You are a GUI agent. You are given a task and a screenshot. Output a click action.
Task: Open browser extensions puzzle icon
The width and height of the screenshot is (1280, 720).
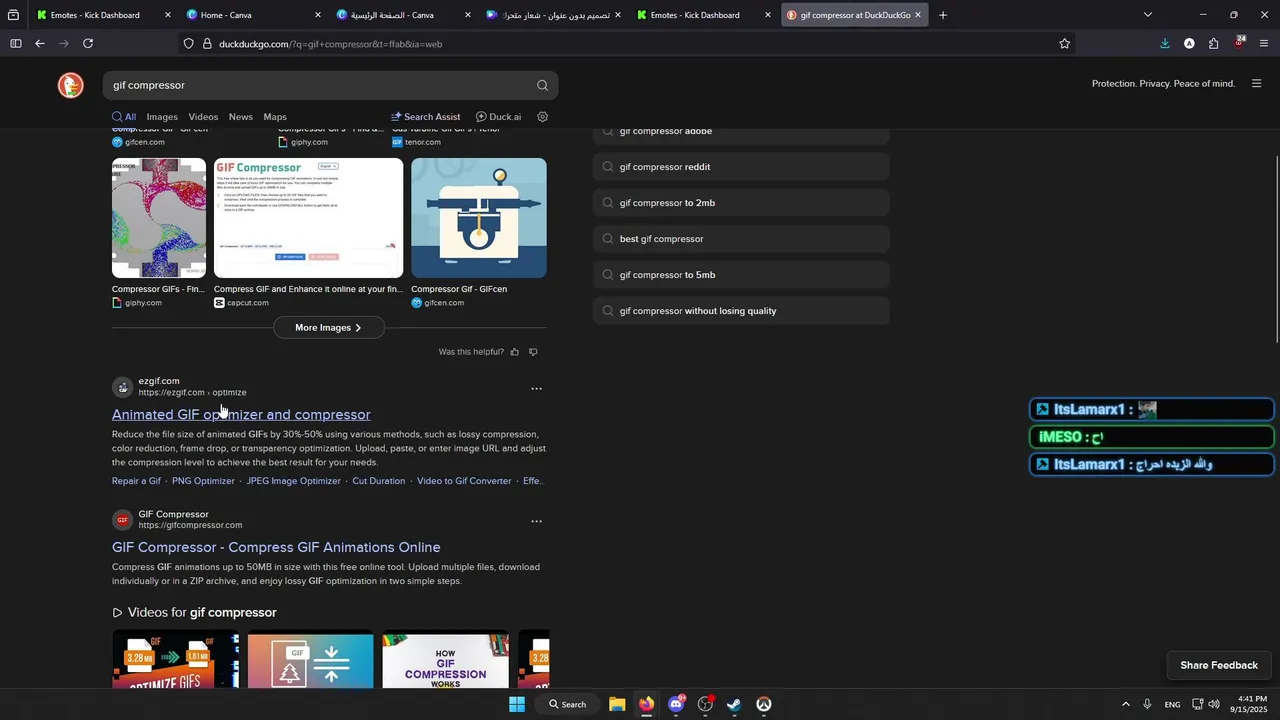(x=1213, y=44)
